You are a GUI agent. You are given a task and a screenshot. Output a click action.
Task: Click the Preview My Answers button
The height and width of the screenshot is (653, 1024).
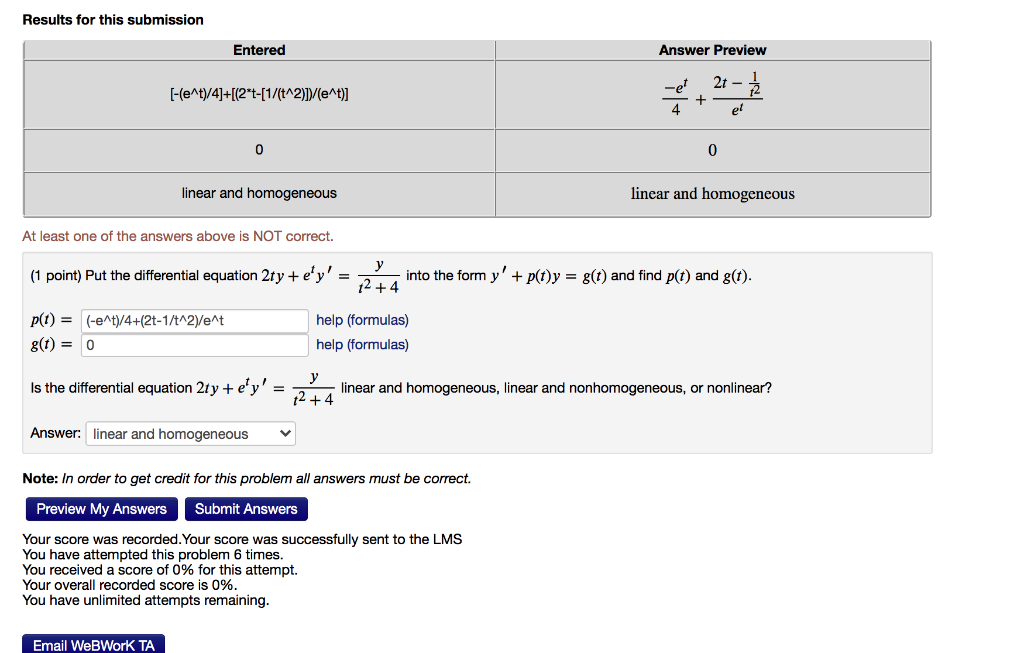pos(101,509)
